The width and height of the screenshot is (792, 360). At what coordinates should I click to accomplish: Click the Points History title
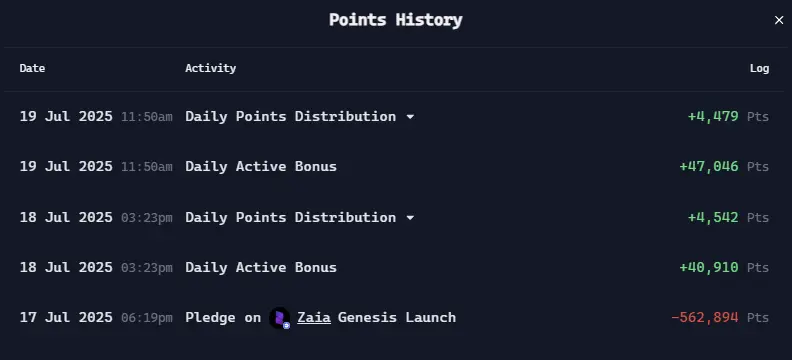pos(395,20)
